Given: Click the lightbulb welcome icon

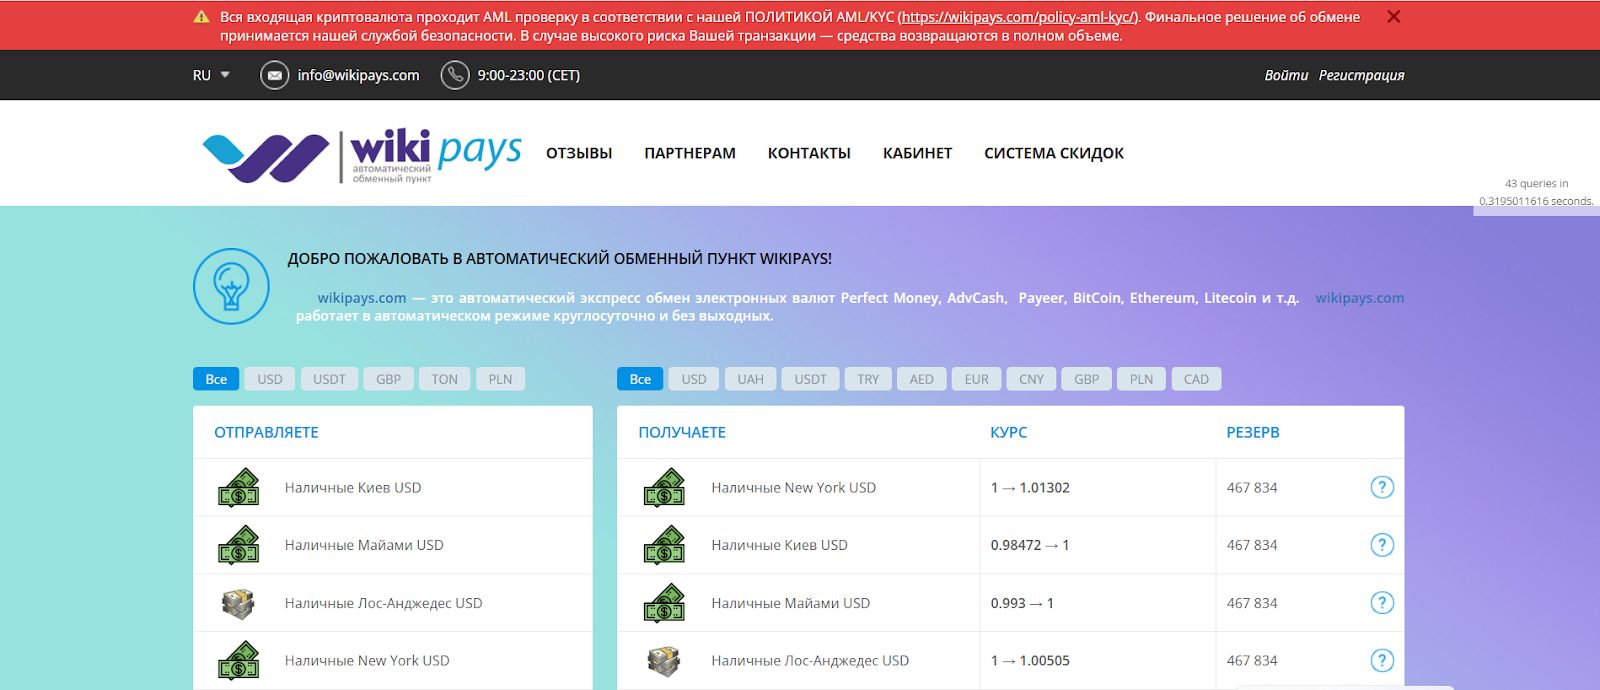Looking at the screenshot, I should tap(231, 286).
